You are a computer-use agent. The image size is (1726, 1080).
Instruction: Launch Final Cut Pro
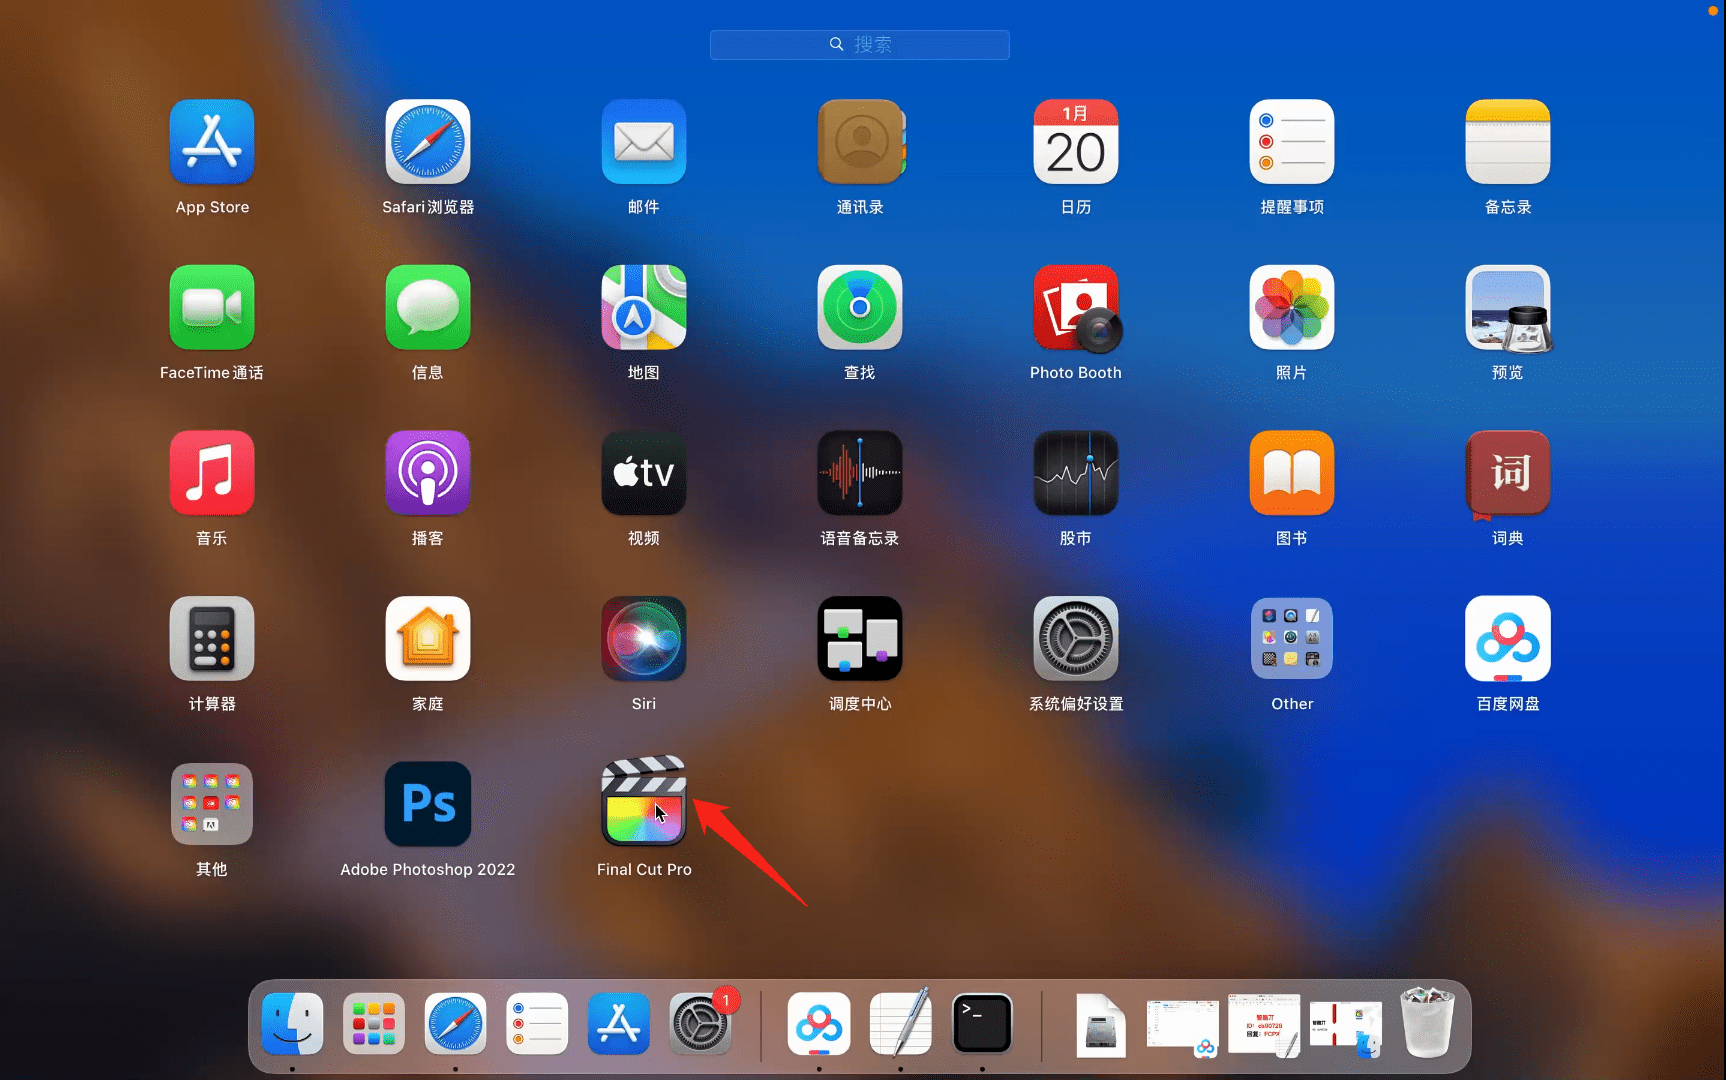644,801
